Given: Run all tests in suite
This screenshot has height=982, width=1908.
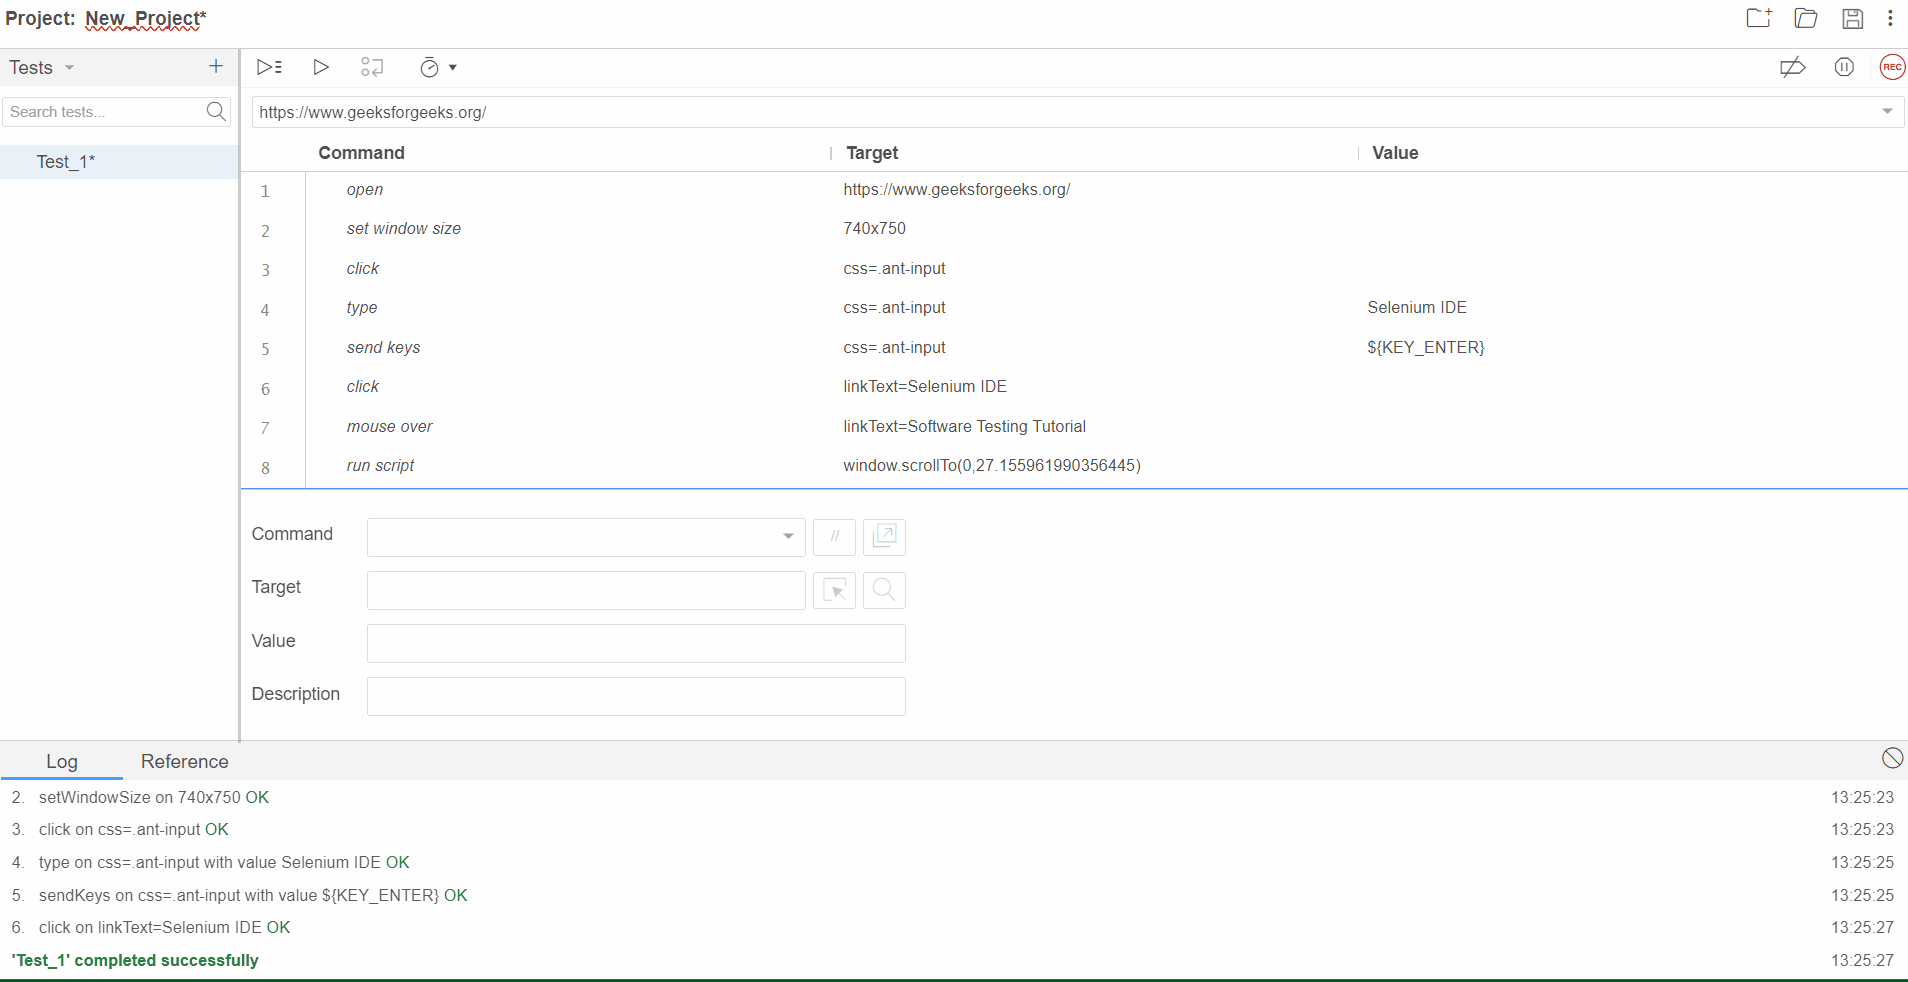Looking at the screenshot, I should 269,67.
